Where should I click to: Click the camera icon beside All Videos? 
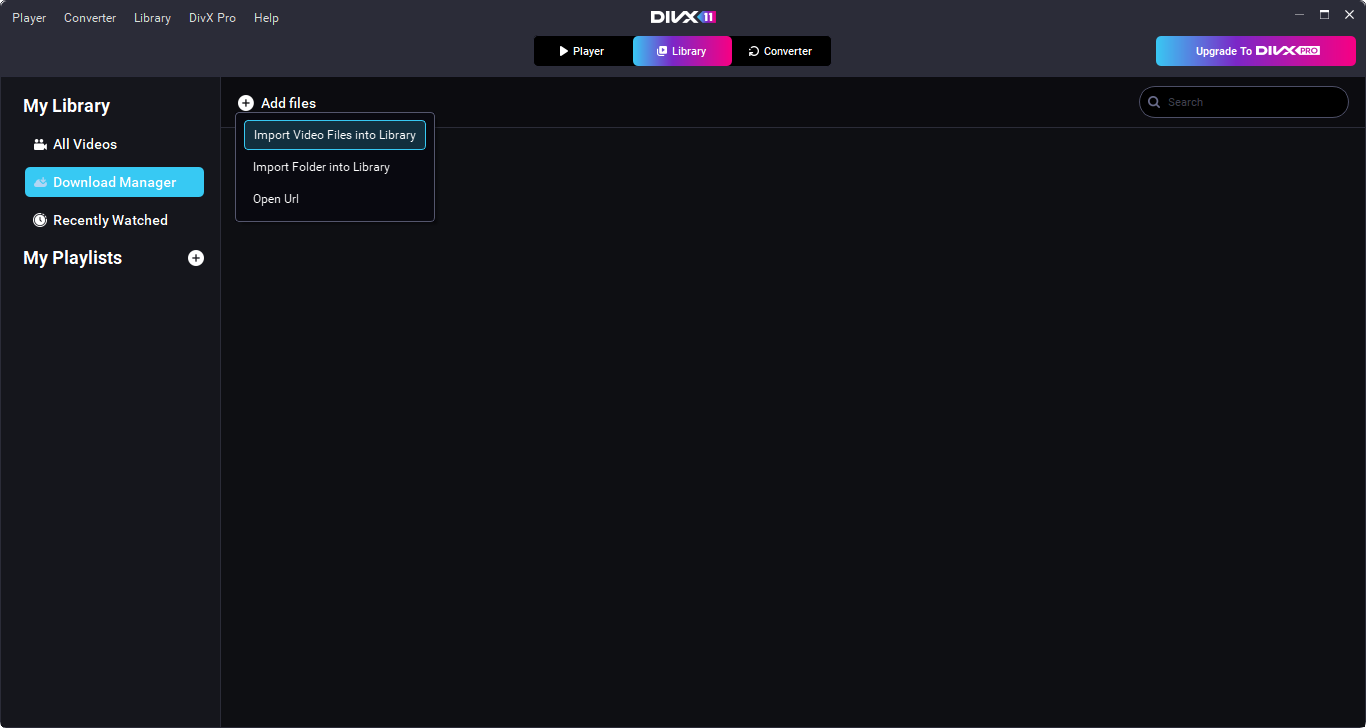(x=40, y=145)
